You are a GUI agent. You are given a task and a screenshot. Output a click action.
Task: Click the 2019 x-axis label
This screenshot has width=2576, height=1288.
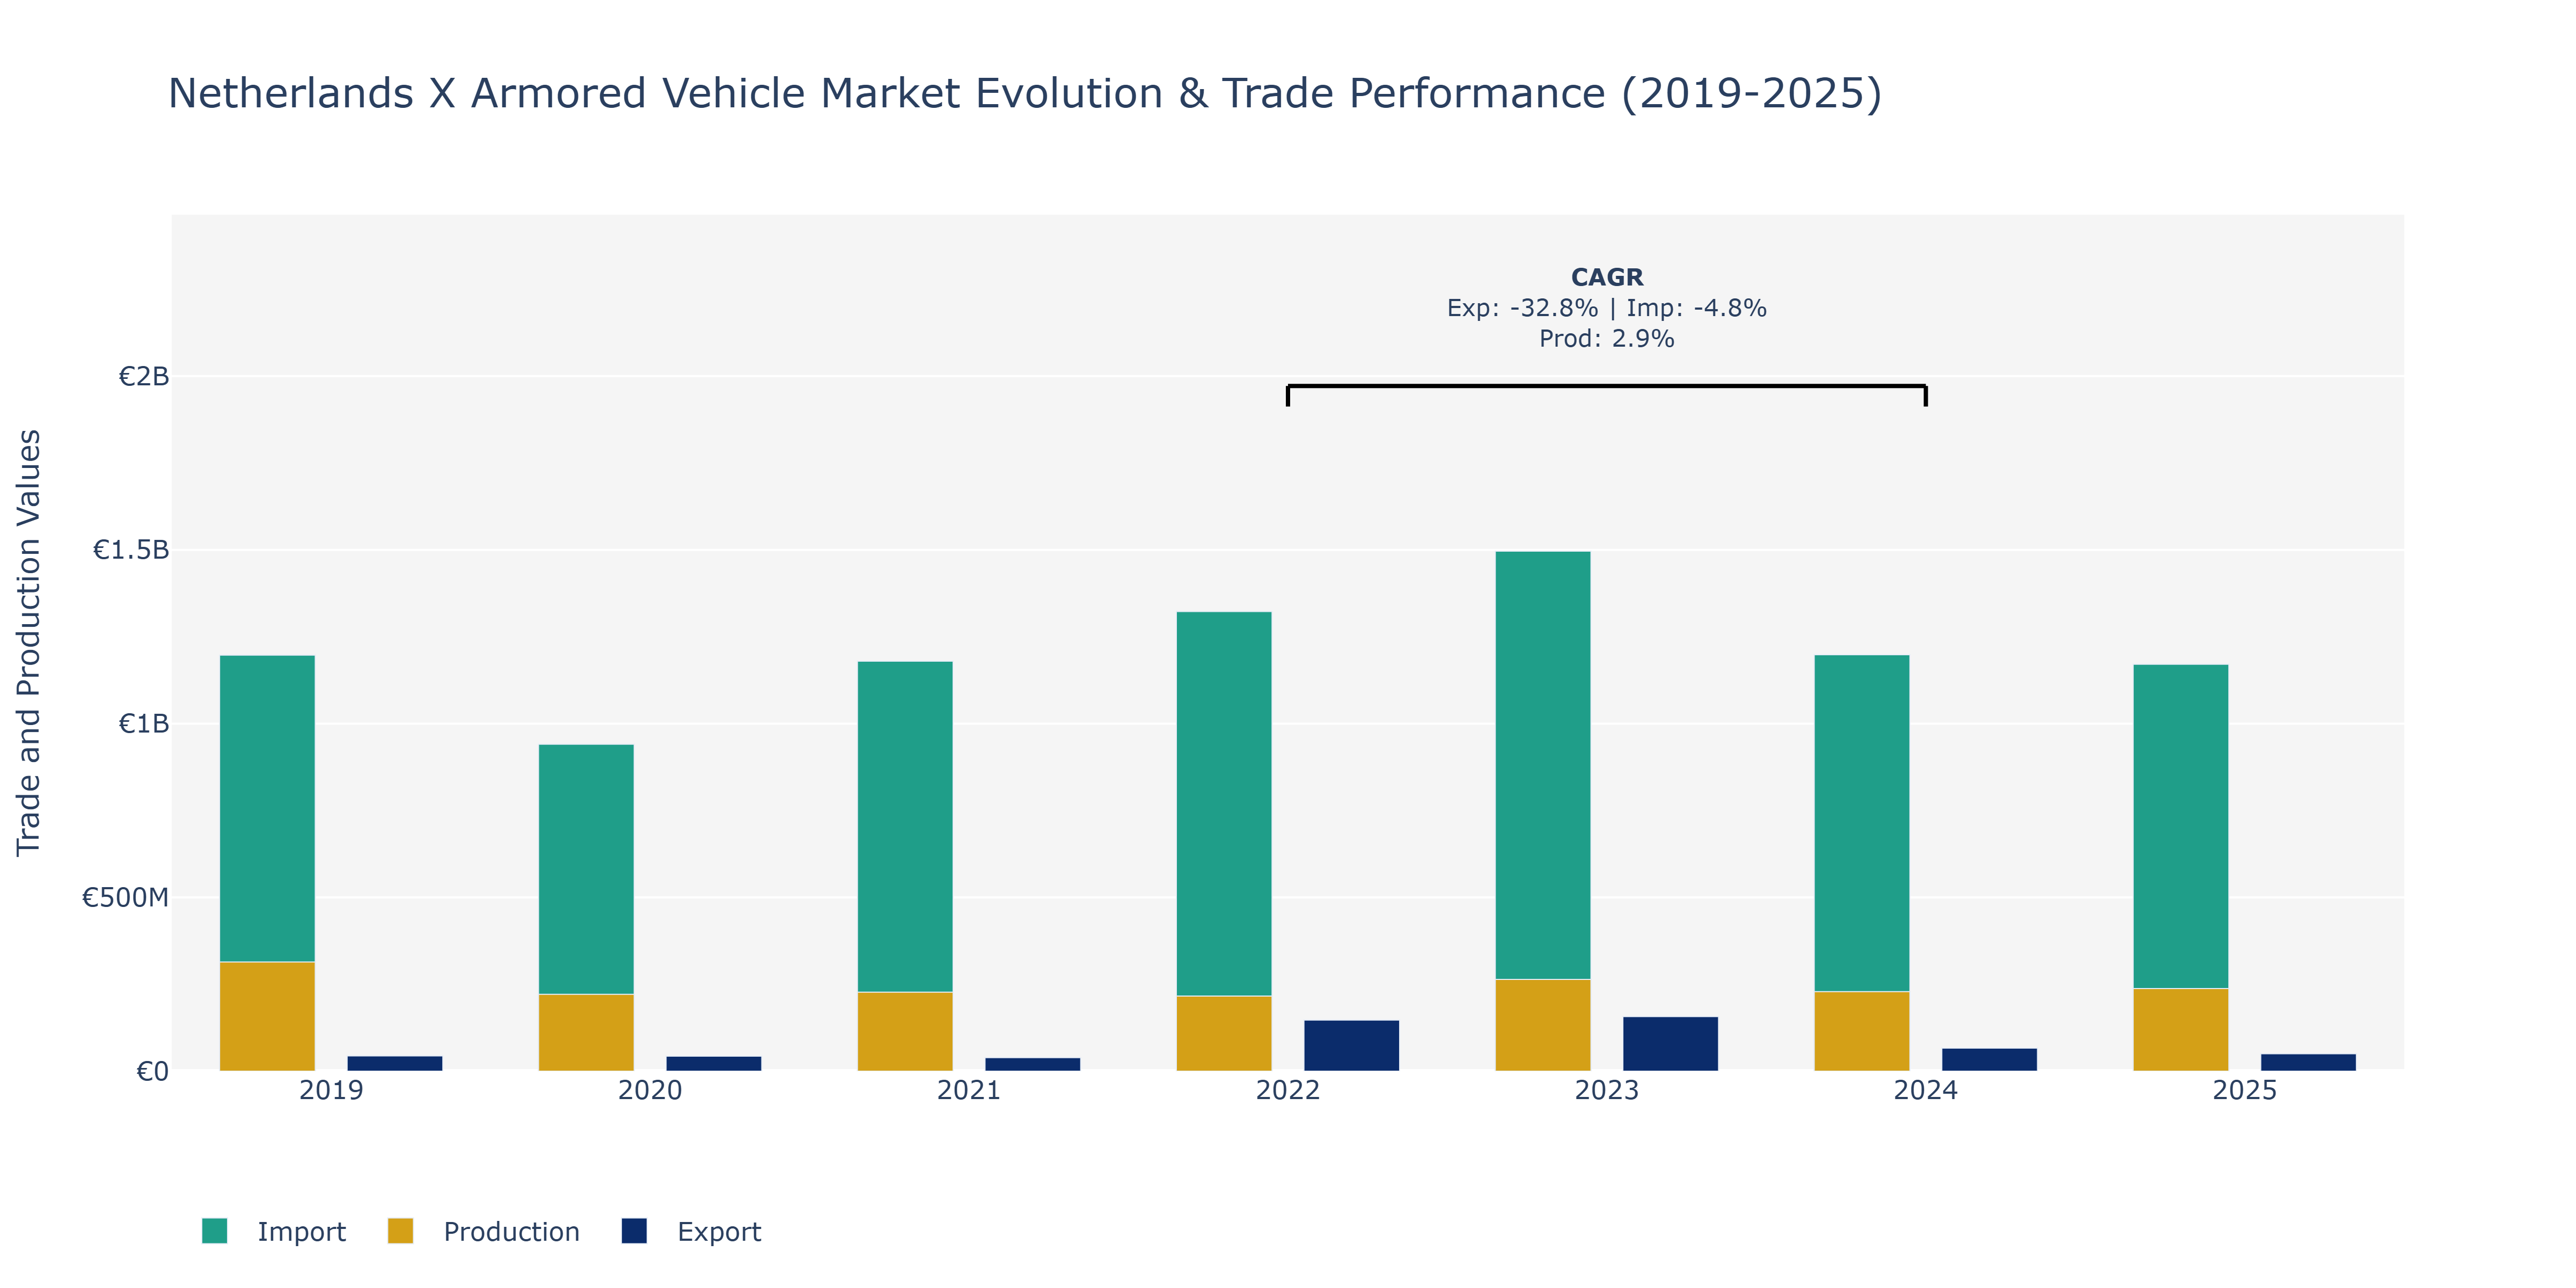331,1090
